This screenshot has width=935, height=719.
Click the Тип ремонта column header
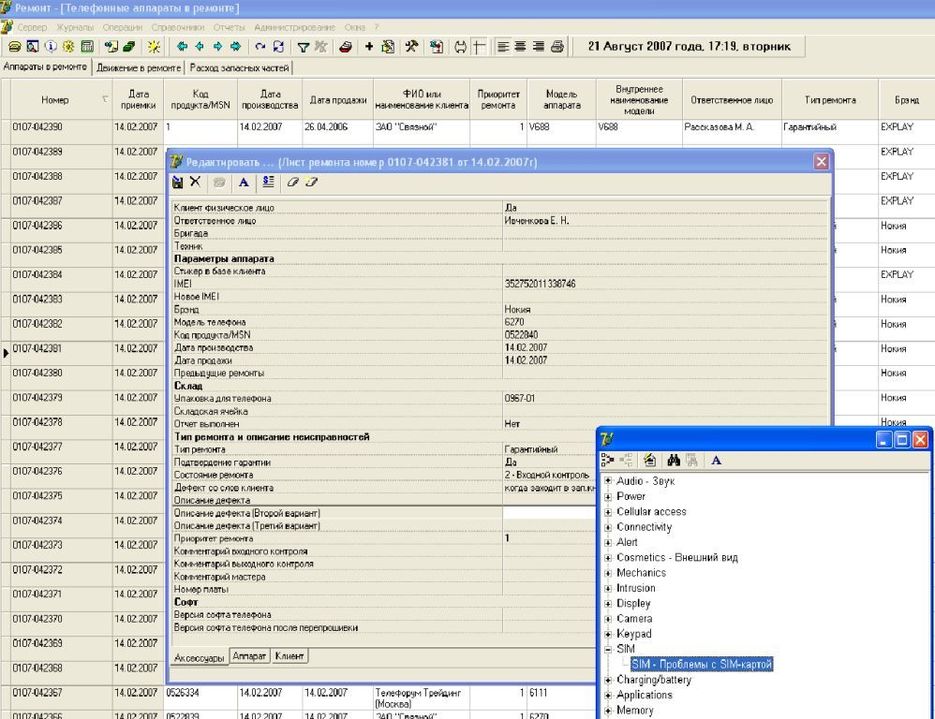point(830,100)
